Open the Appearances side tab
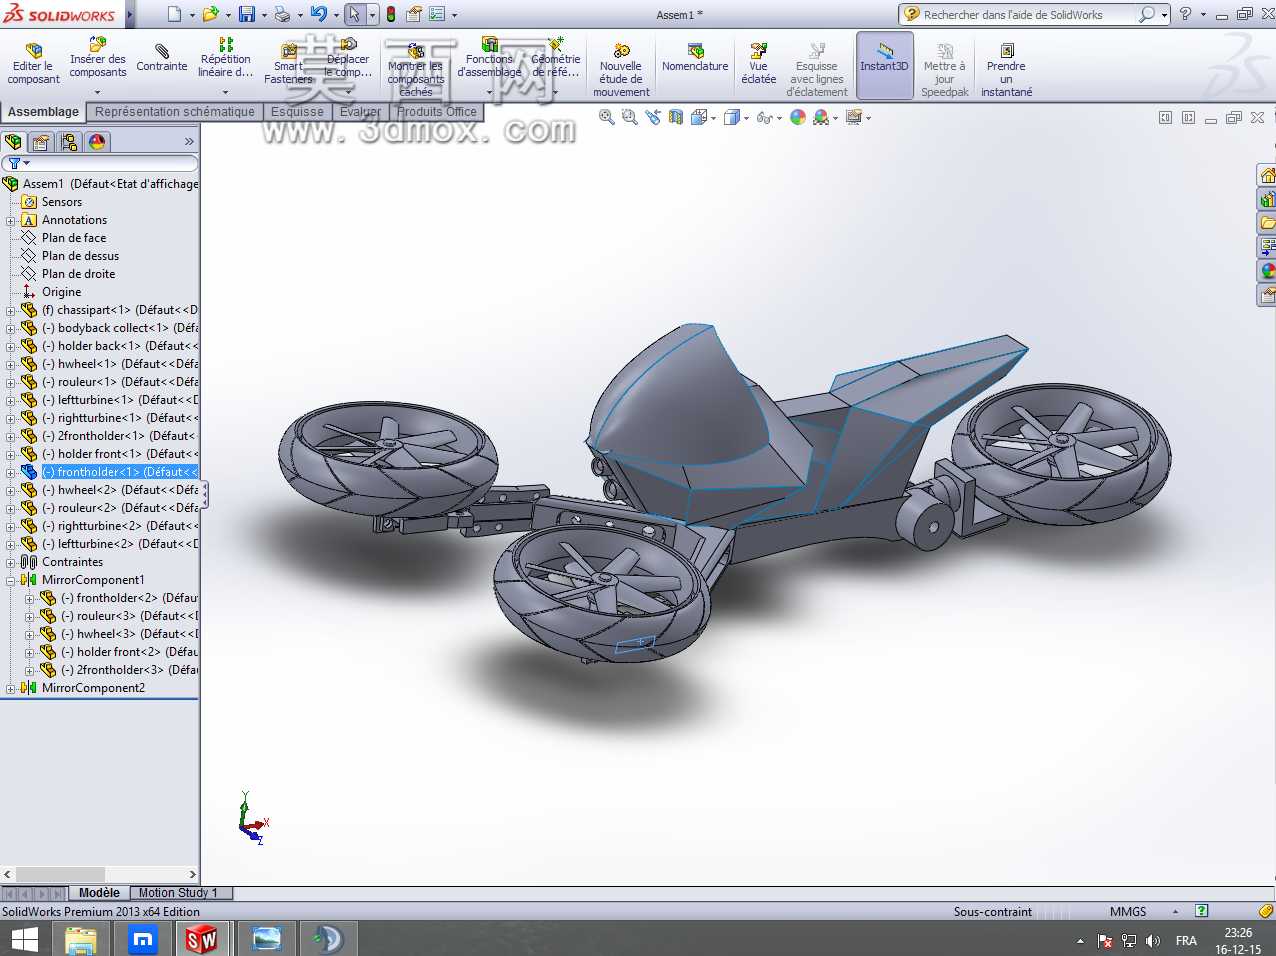 (x=1267, y=271)
